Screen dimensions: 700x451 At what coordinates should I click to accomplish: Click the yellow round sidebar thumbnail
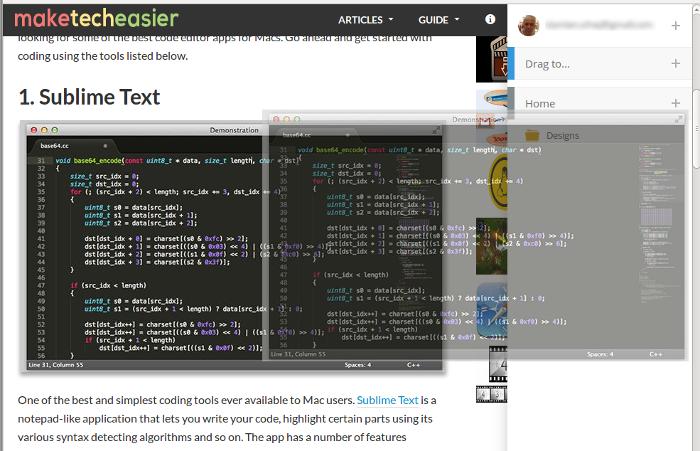[498, 182]
